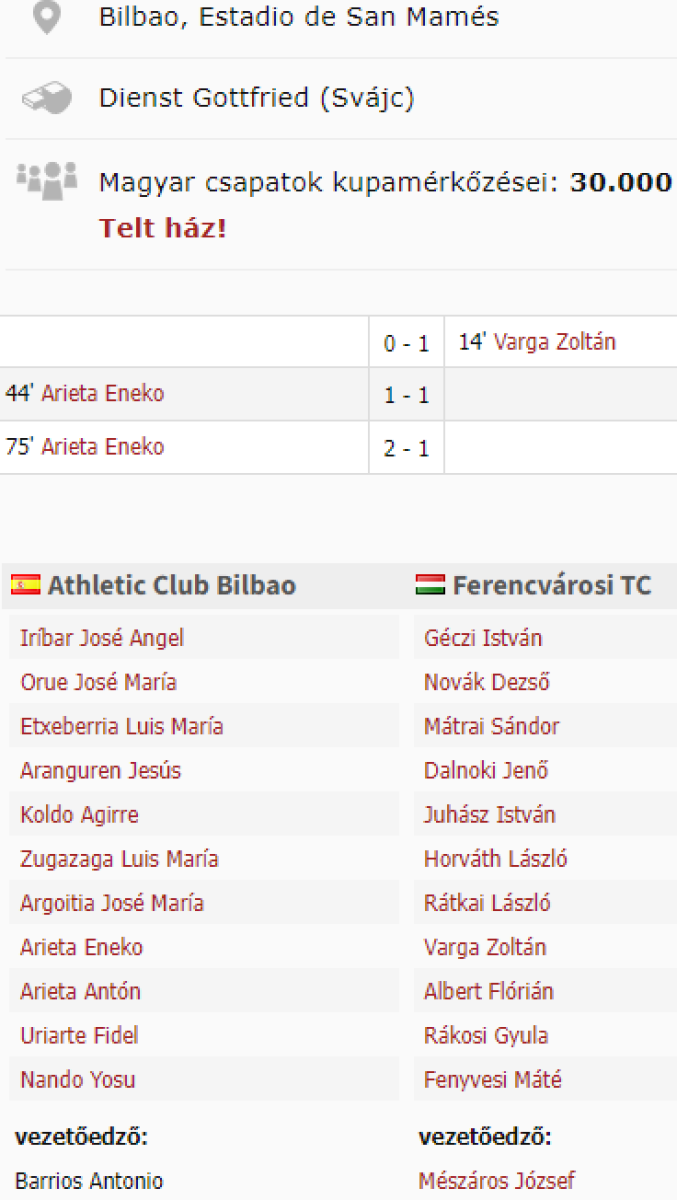This screenshot has width=677, height=1200.
Task: Click the referee whistle icon
Action: pos(47,98)
